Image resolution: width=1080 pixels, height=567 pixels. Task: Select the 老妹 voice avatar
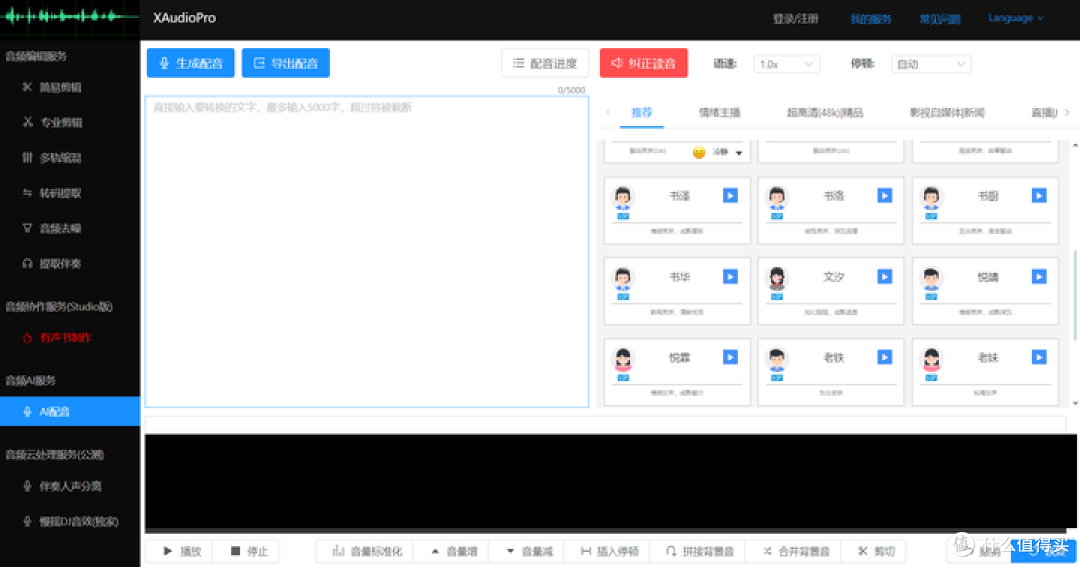pyautogui.click(x=931, y=358)
